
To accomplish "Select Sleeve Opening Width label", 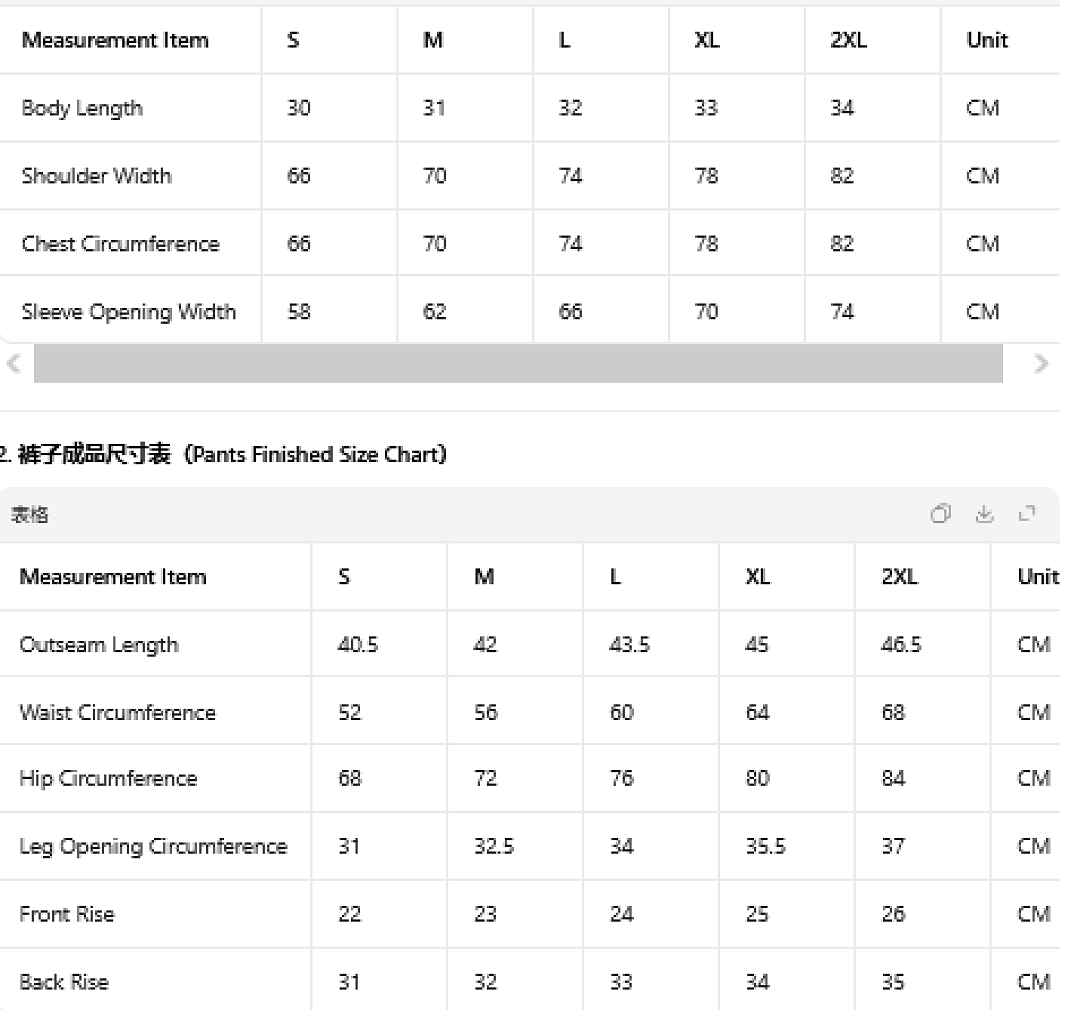I will [x=129, y=312].
